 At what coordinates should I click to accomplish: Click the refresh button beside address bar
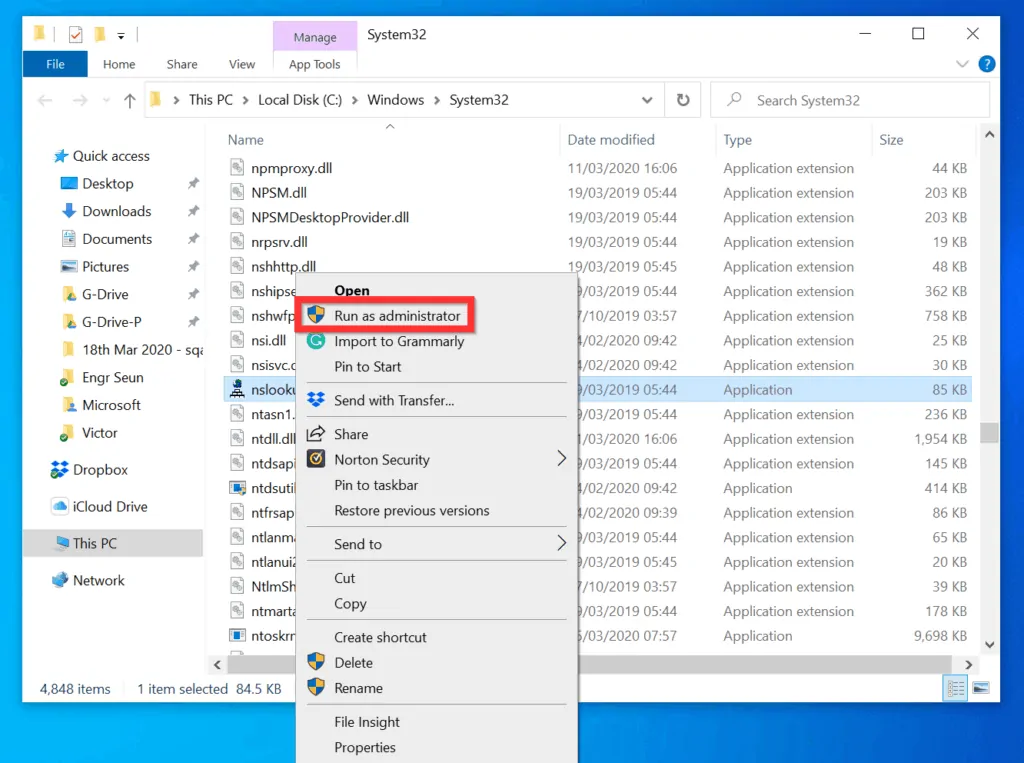pyautogui.click(x=683, y=100)
